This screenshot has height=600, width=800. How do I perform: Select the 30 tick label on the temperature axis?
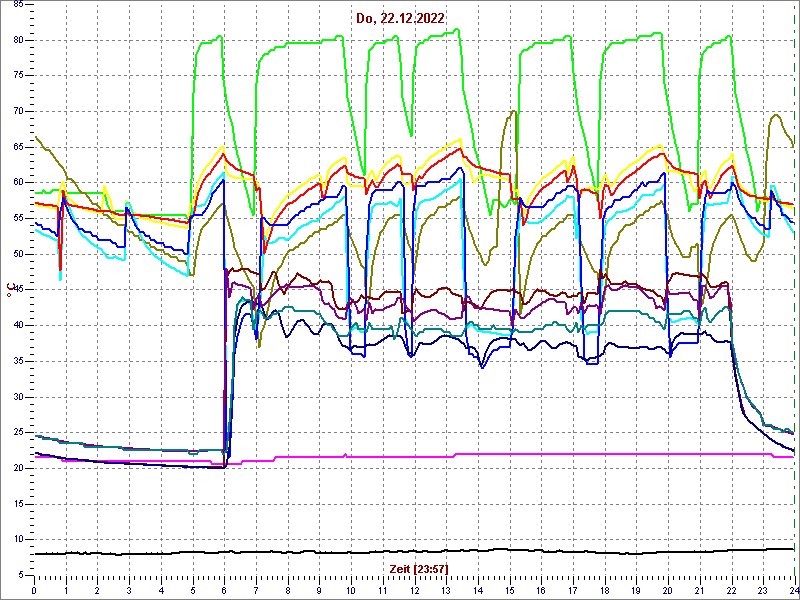(x=18, y=397)
